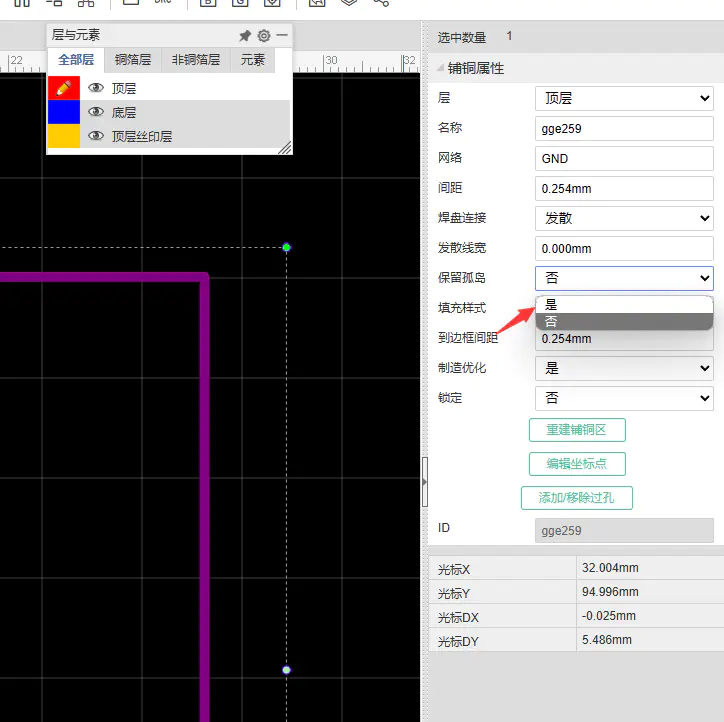The width and height of the screenshot is (724, 722).
Task: Toggle 顶层丝印层 eye icon
Action: (x=96, y=136)
